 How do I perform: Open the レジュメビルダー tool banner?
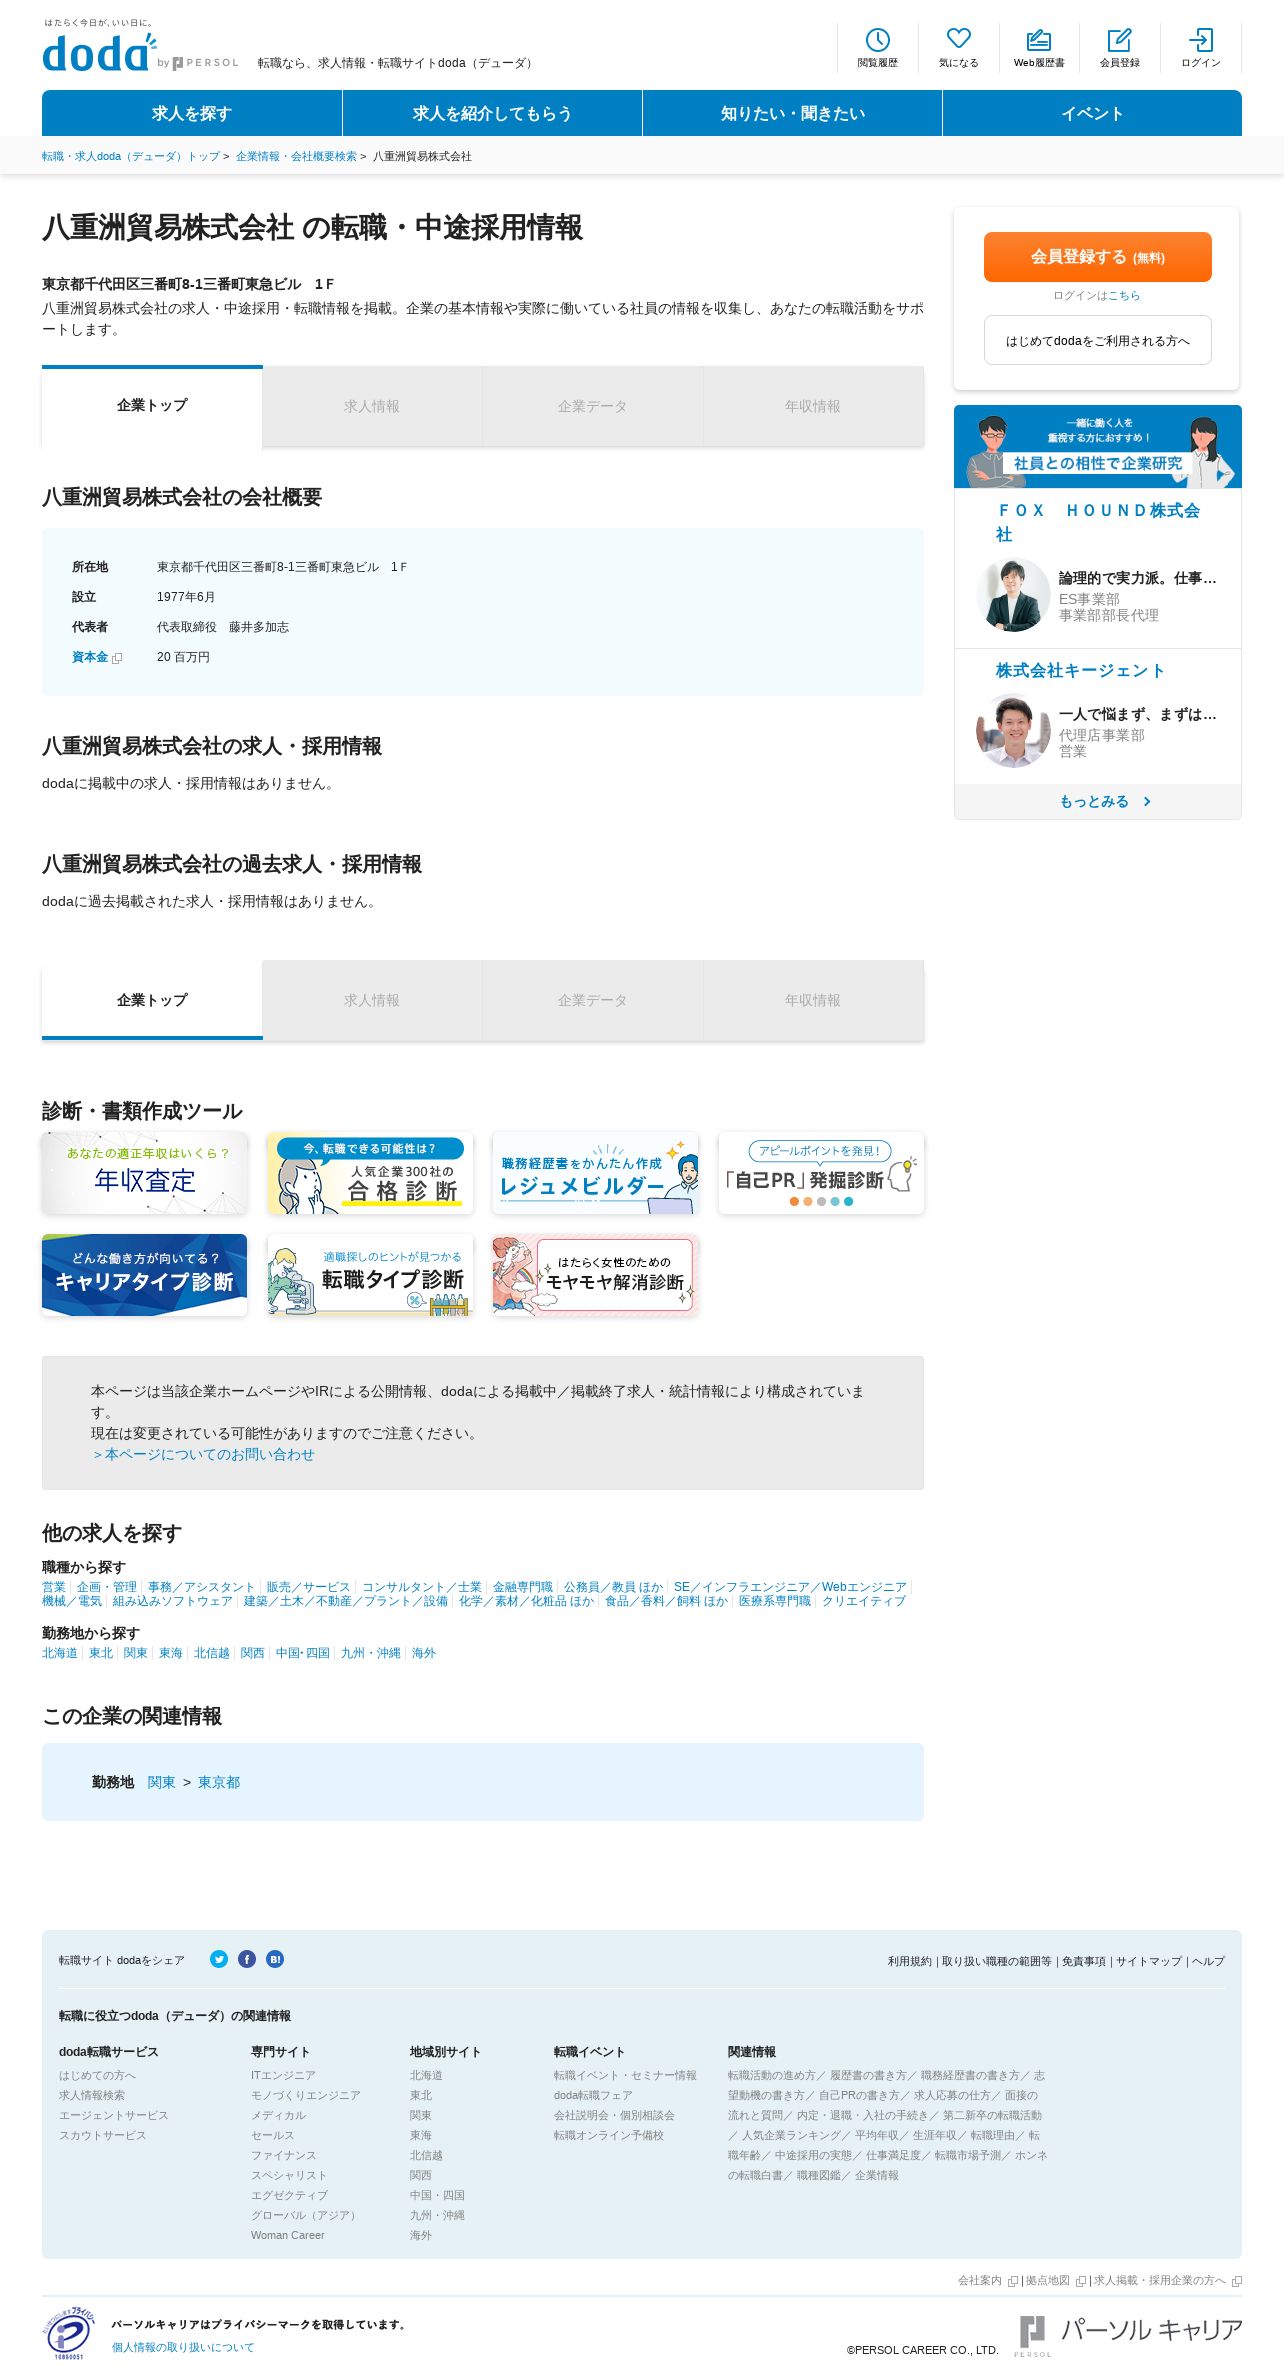click(x=595, y=1173)
